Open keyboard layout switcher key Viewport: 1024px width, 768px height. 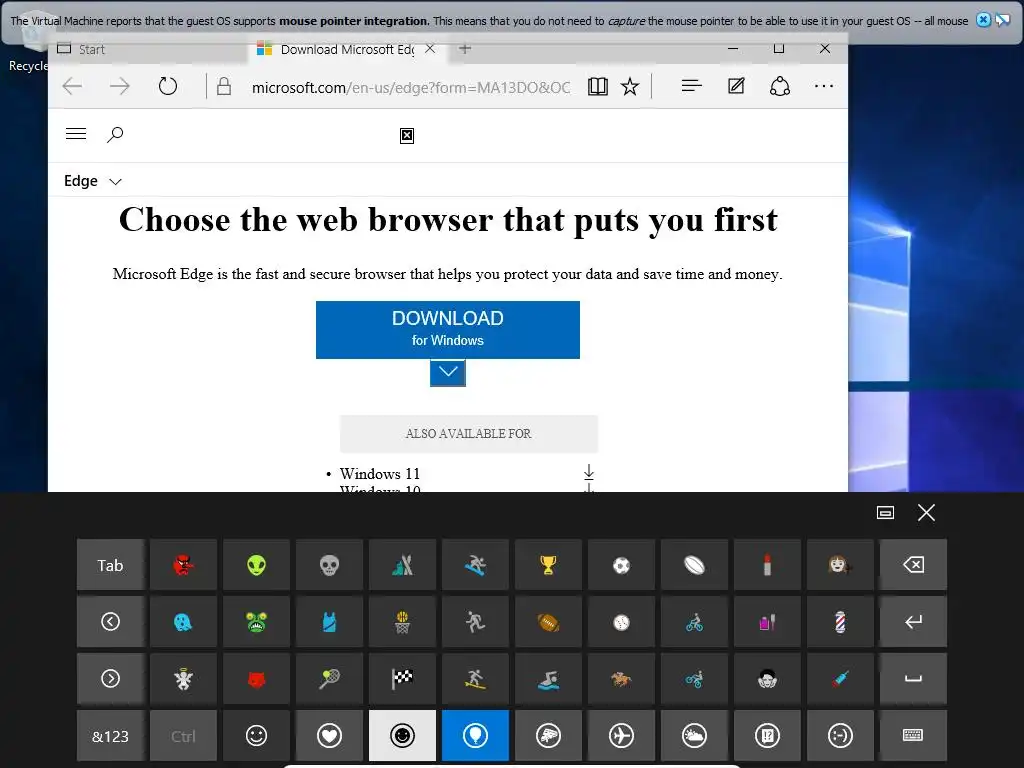click(914, 736)
